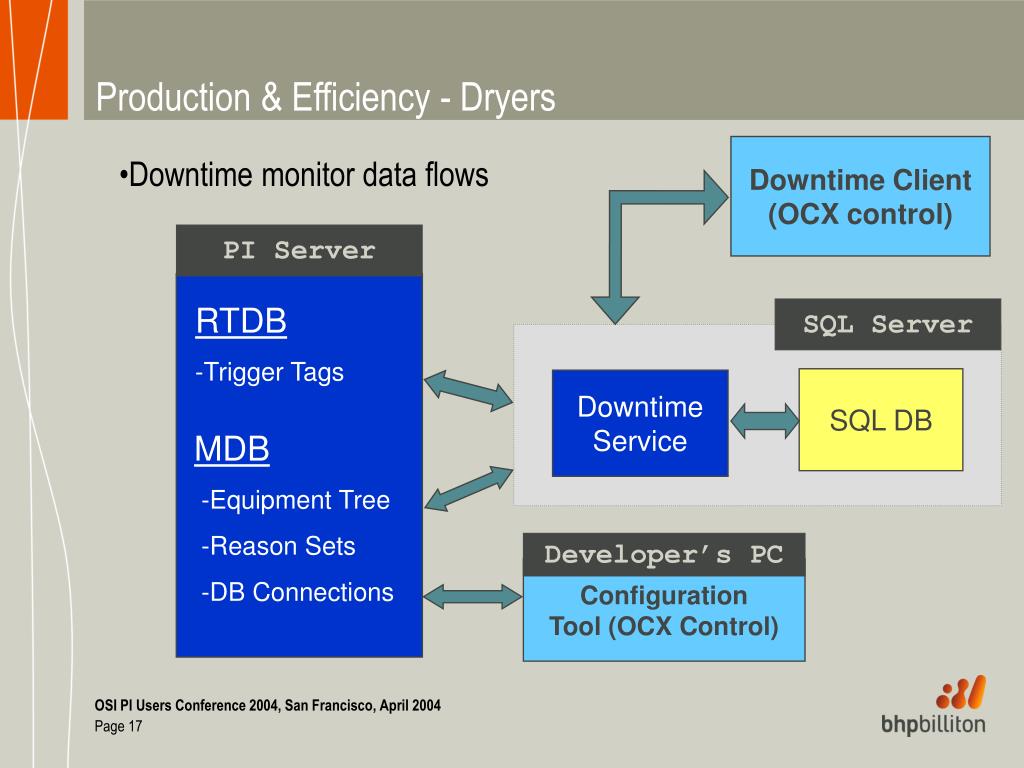Click the 'OSI PI Users Conference 2004' footer text
1024x768 pixels.
pyautogui.click(x=268, y=705)
